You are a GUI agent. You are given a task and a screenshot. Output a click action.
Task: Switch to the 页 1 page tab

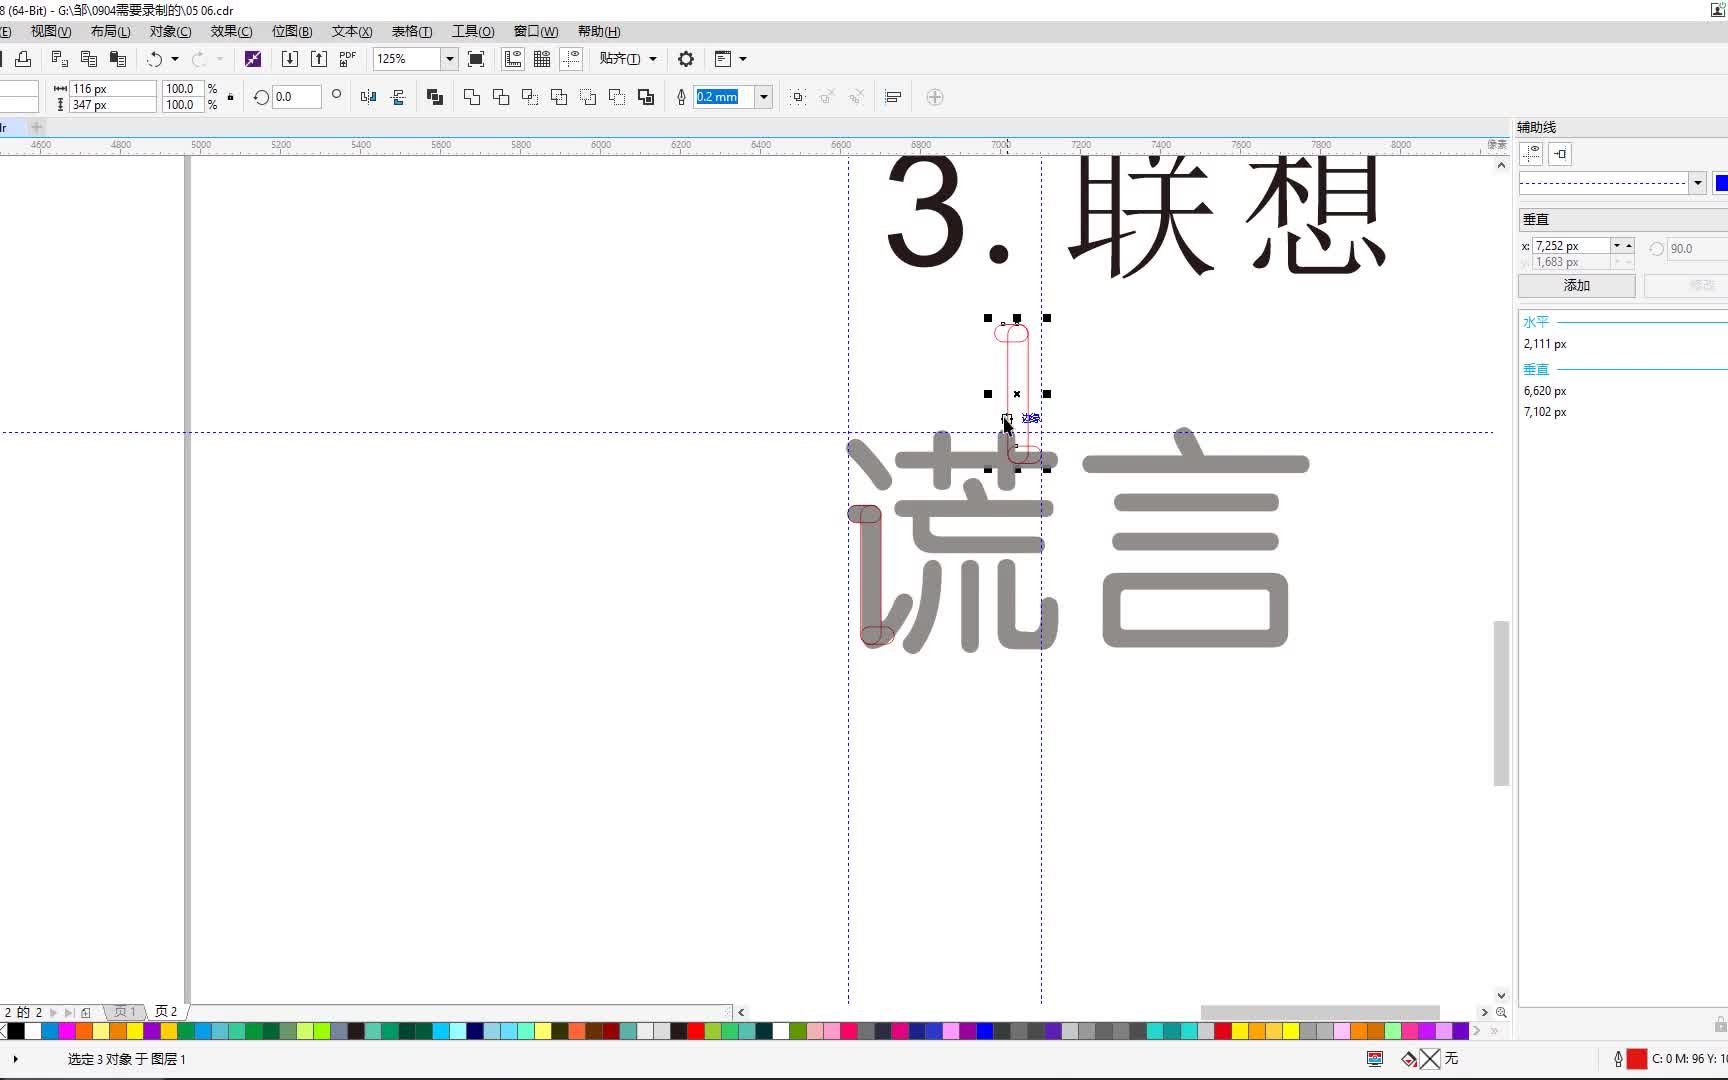(x=124, y=1012)
